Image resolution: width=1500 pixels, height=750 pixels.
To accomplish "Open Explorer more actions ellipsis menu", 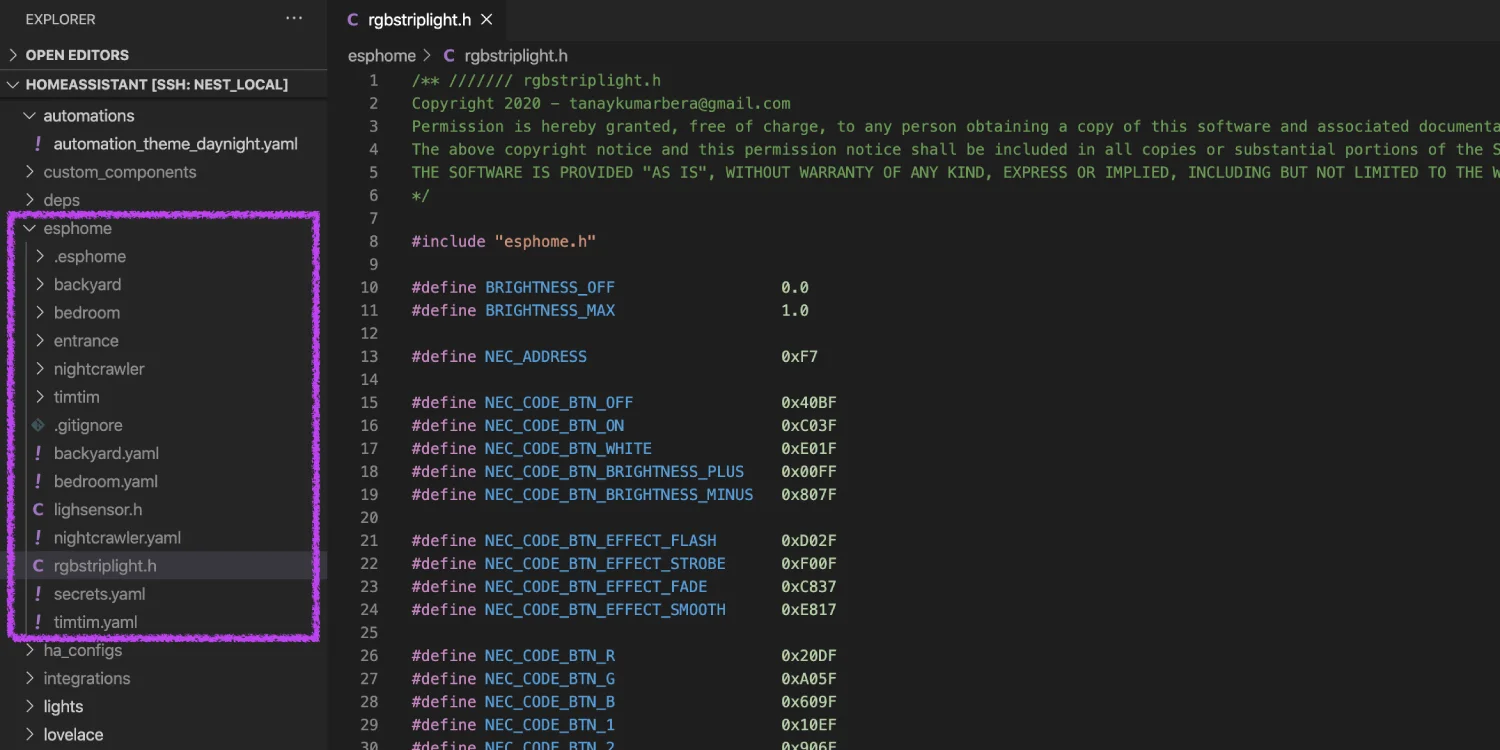I will coord(294,19).
